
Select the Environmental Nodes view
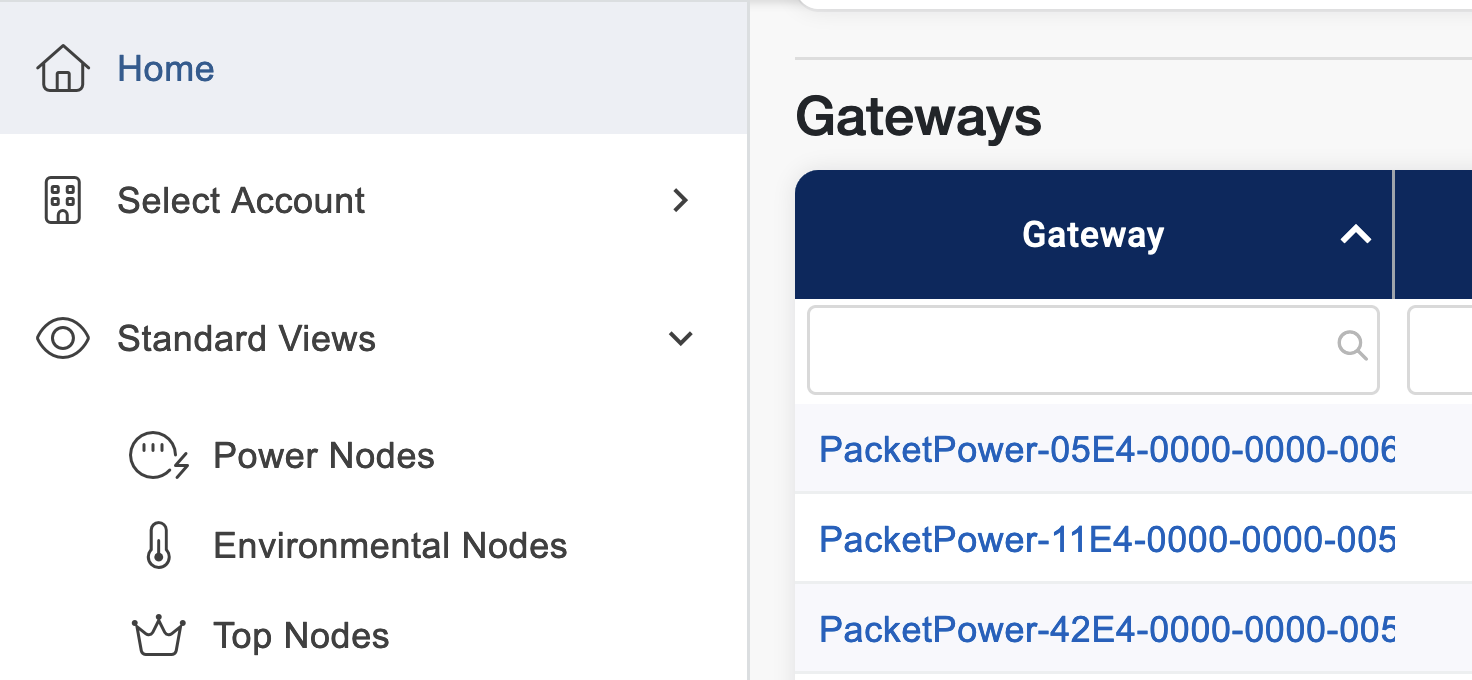(390, 546)
